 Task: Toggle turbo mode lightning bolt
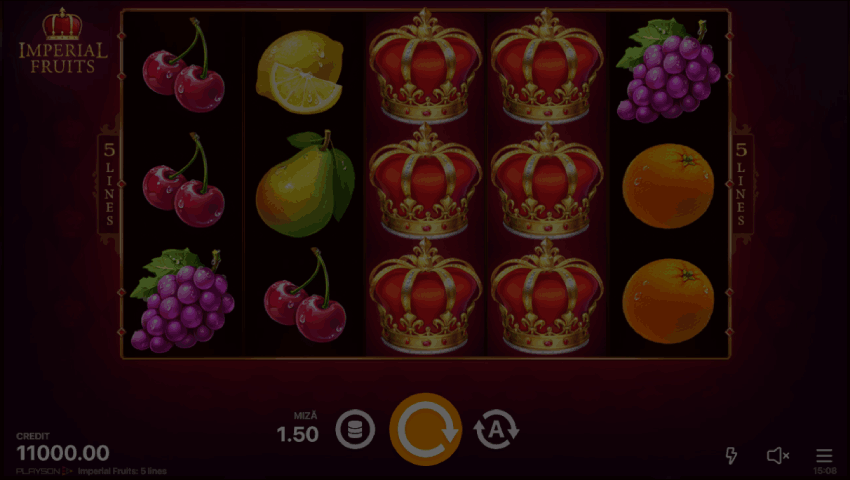(x=731, y=456)
